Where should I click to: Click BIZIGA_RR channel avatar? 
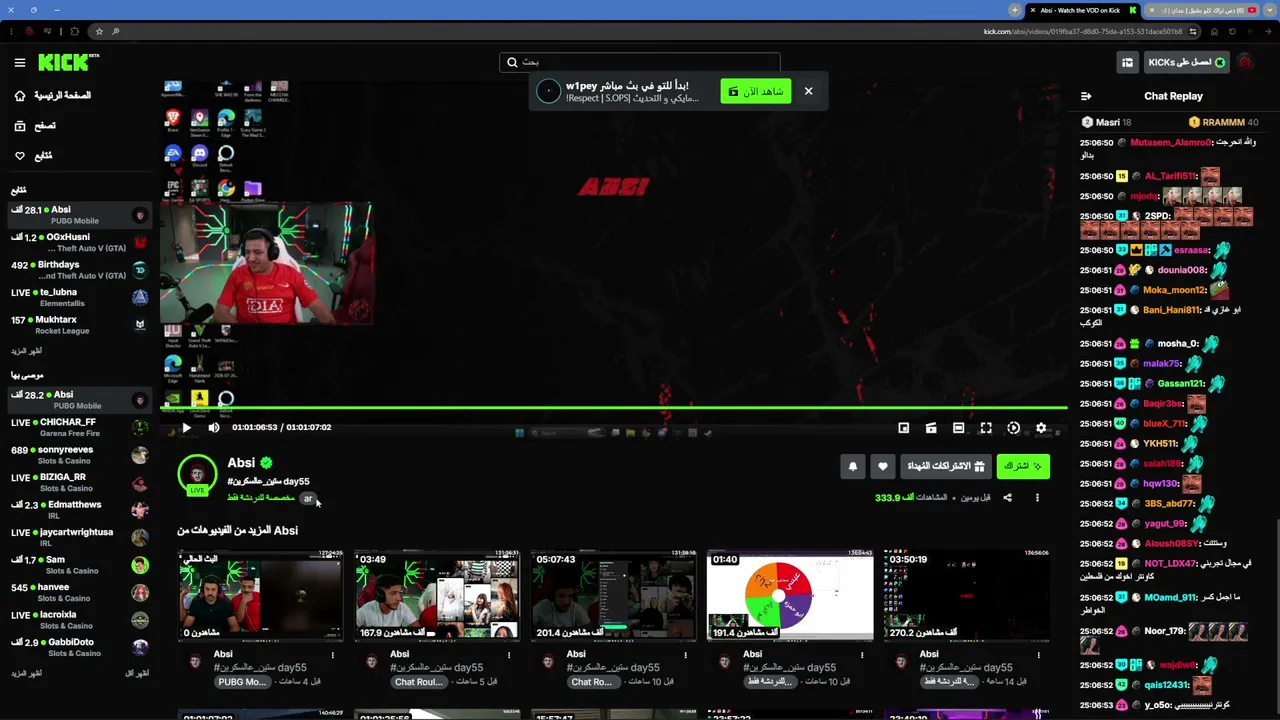[140, 483]
